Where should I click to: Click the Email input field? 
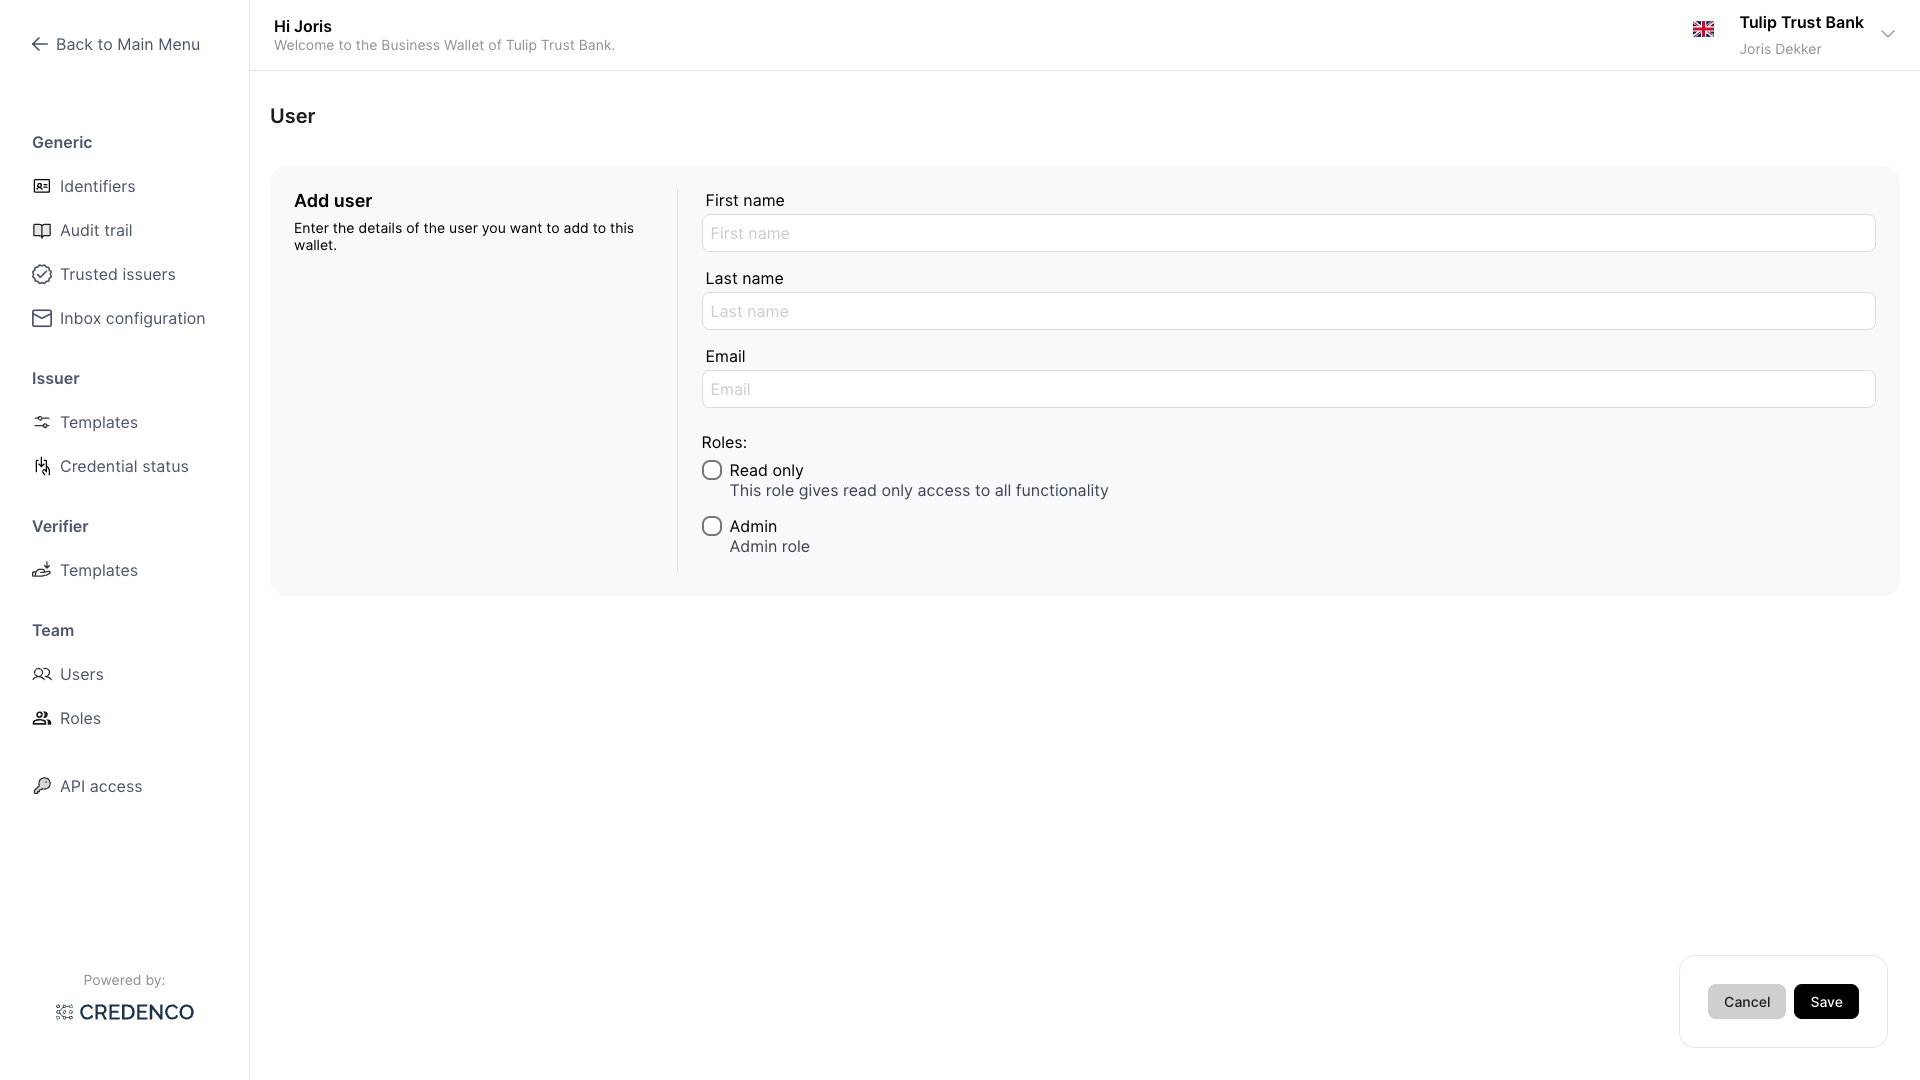pyautogui.click(x=1288, y=389)
